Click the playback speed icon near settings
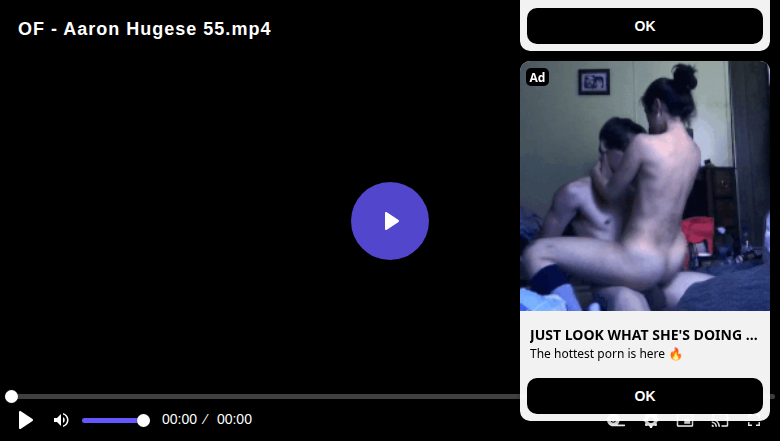Viewport: 780px width, 441px height. [616, 424]
